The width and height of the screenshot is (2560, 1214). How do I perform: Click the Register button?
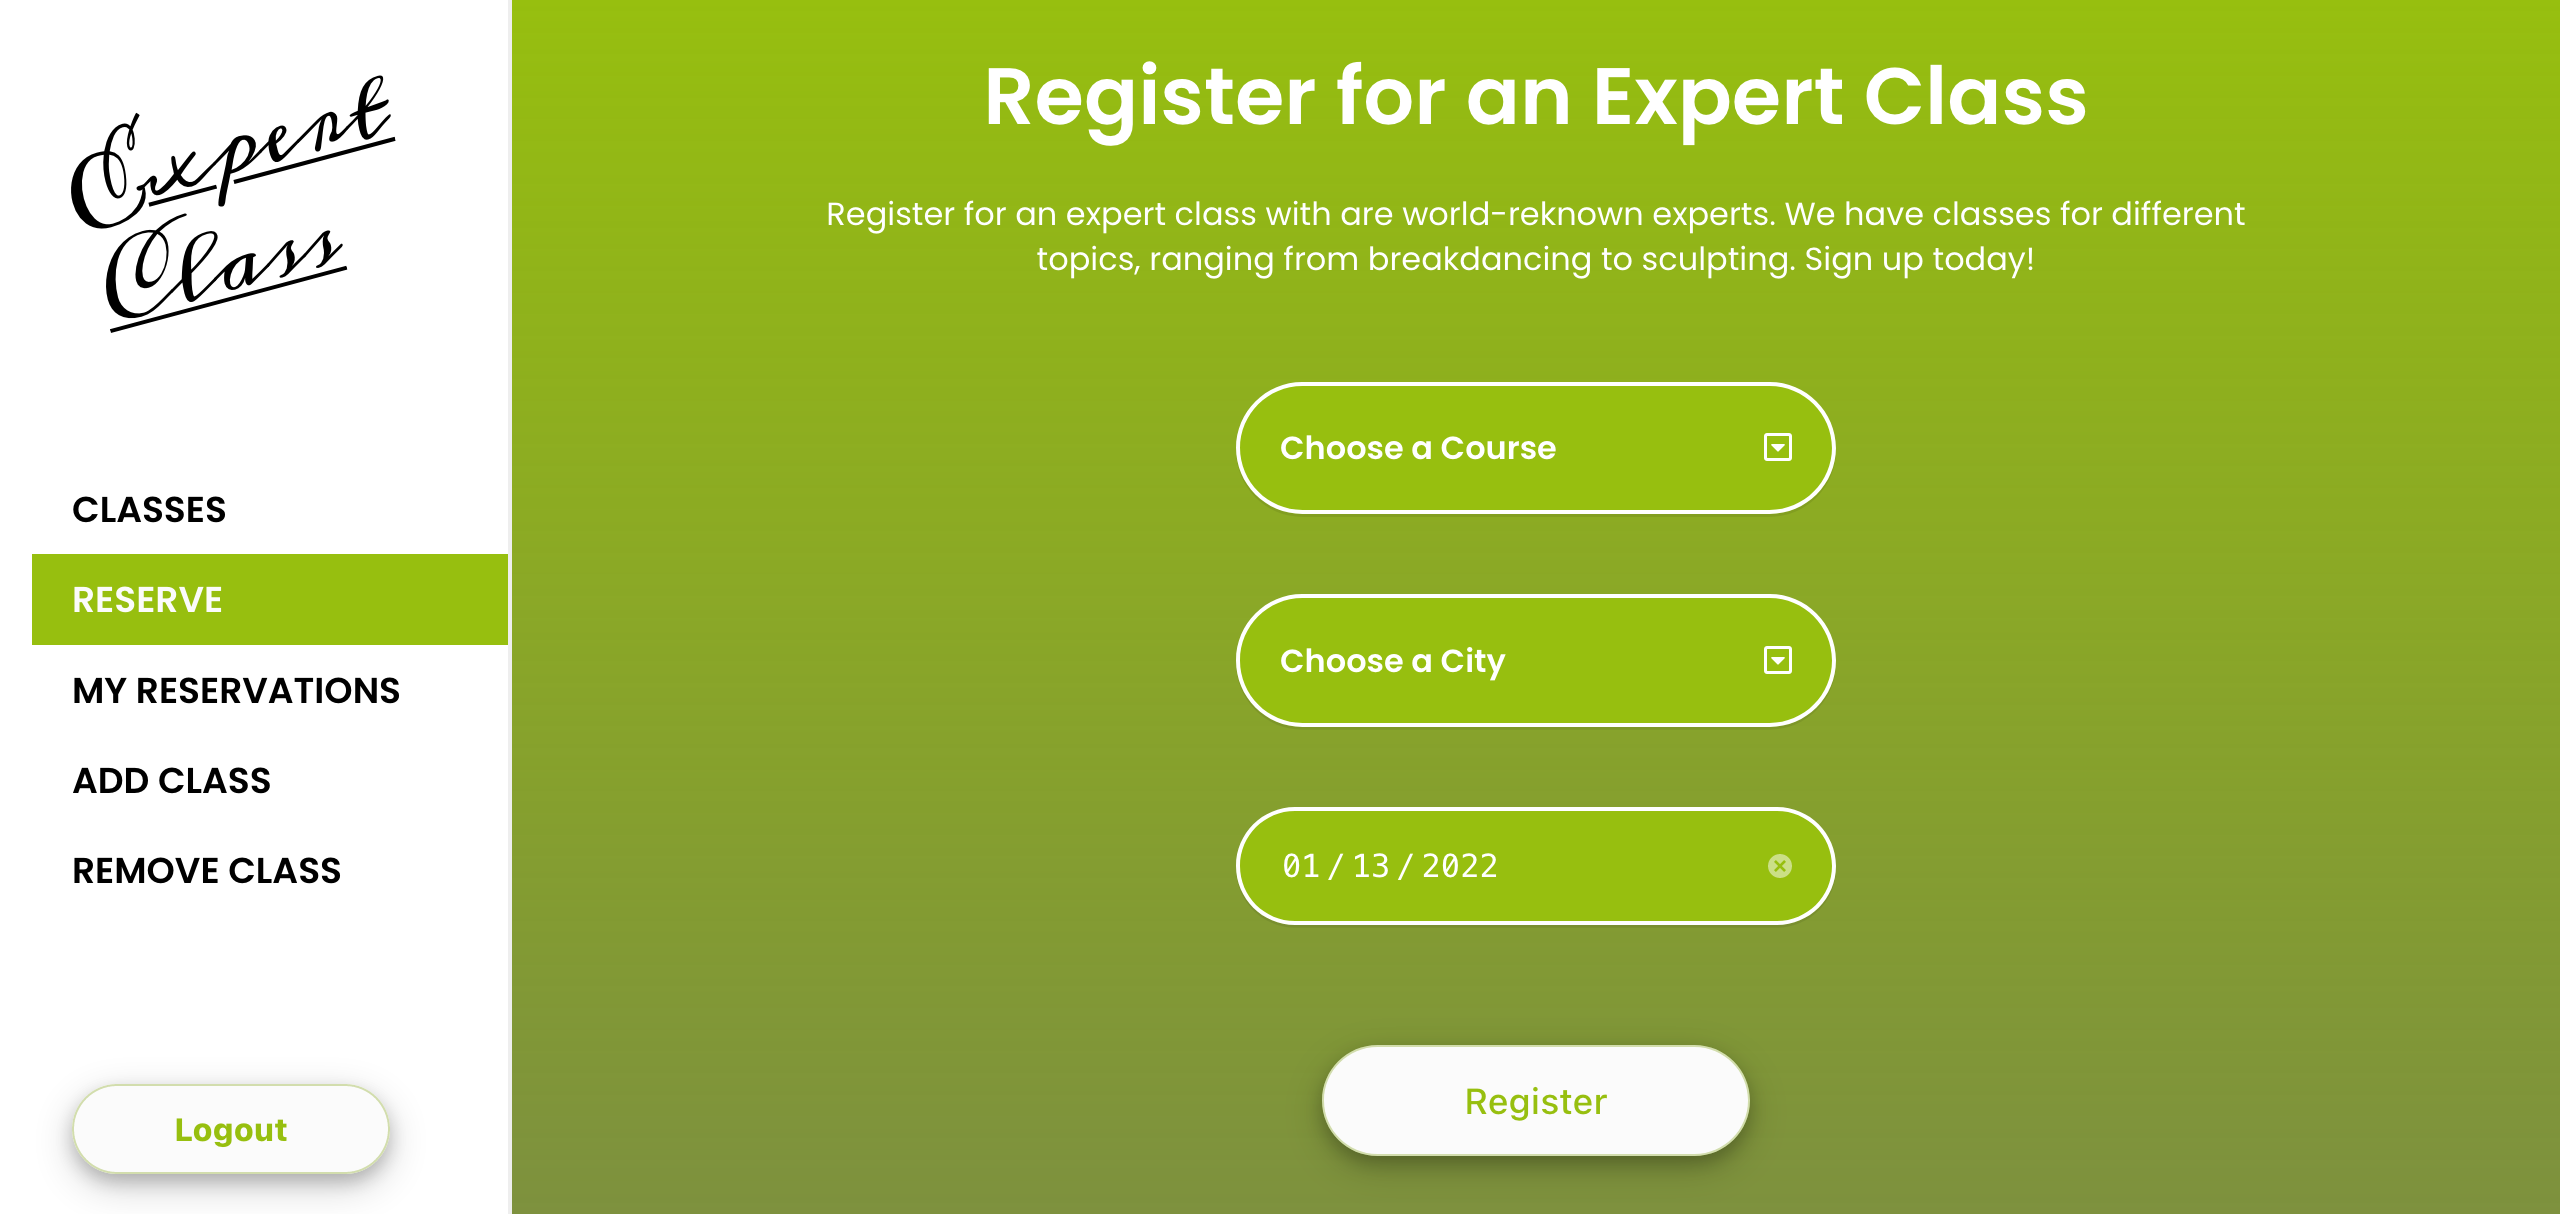pos(1535,1100)
